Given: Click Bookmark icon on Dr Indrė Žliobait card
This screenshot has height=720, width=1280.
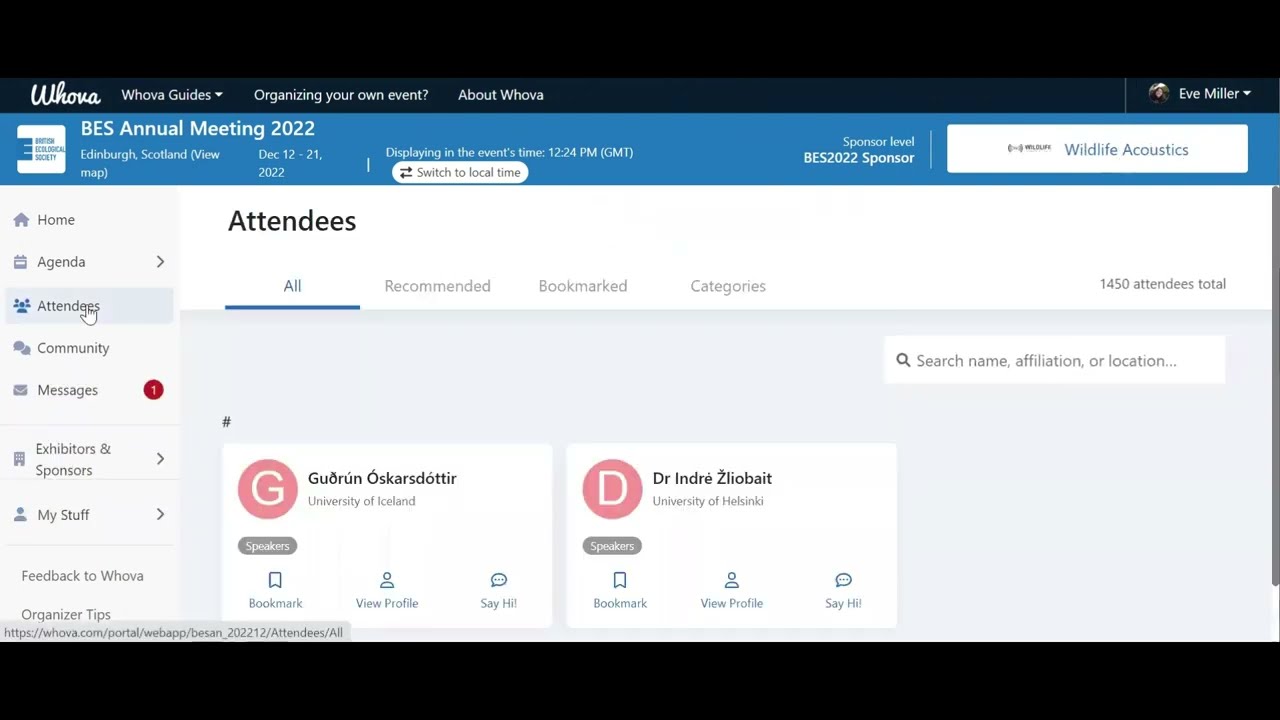Looking at the screenshot, I should pyautogui.click(x=620, y=580).
